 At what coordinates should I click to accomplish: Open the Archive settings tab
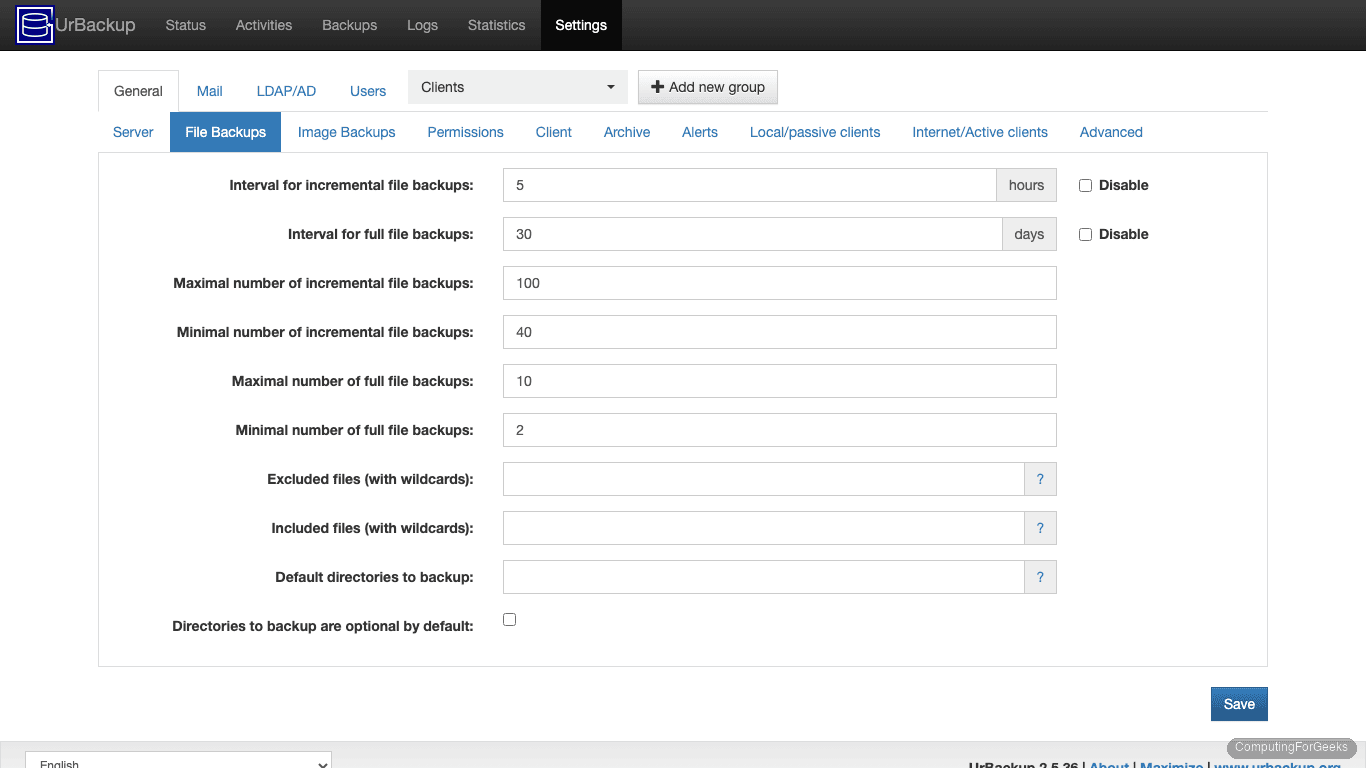point(626,132)
